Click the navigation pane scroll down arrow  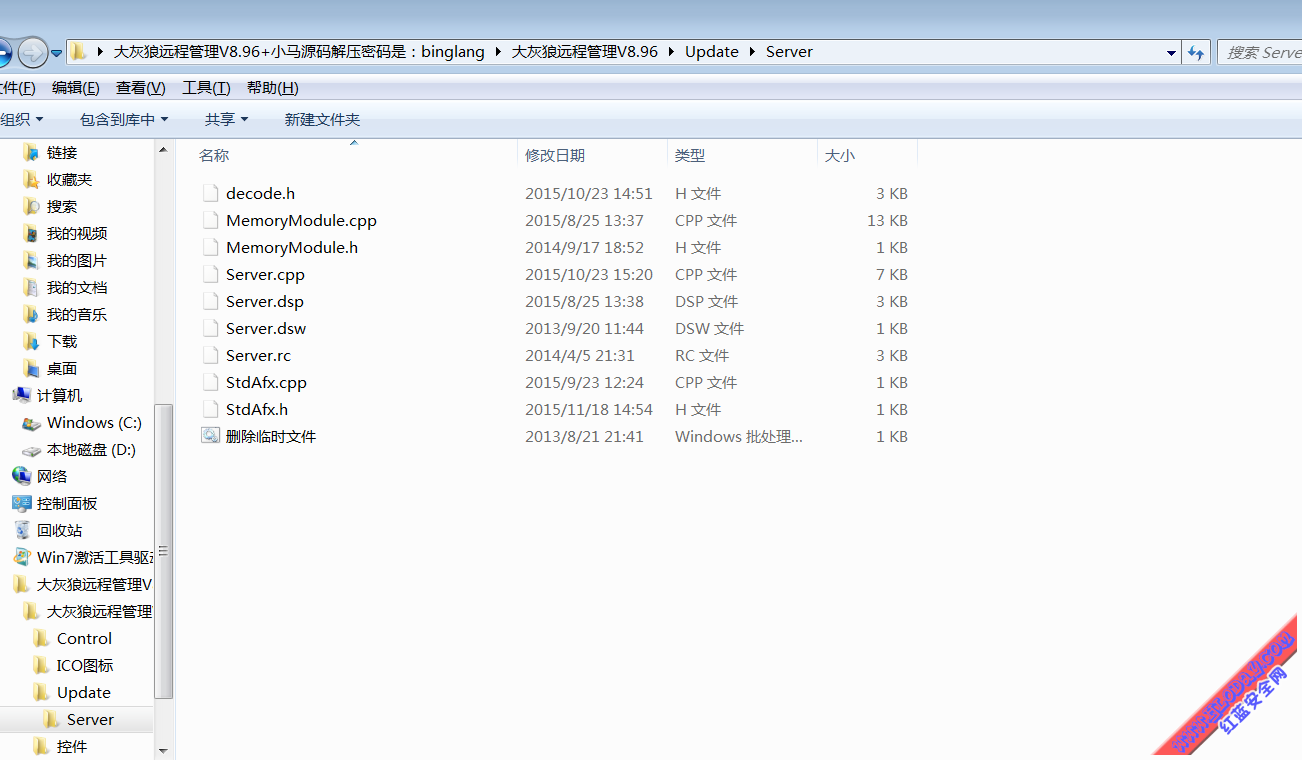164,749
